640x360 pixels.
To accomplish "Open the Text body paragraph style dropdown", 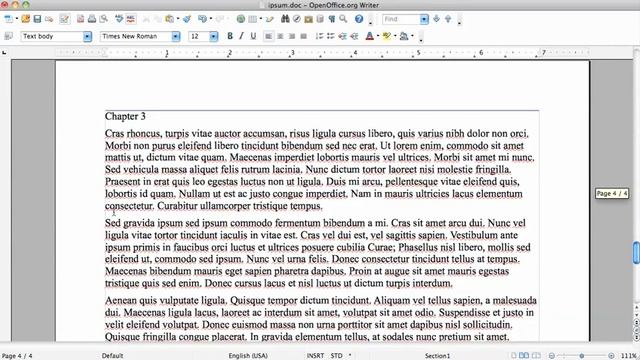I will 87,37.
